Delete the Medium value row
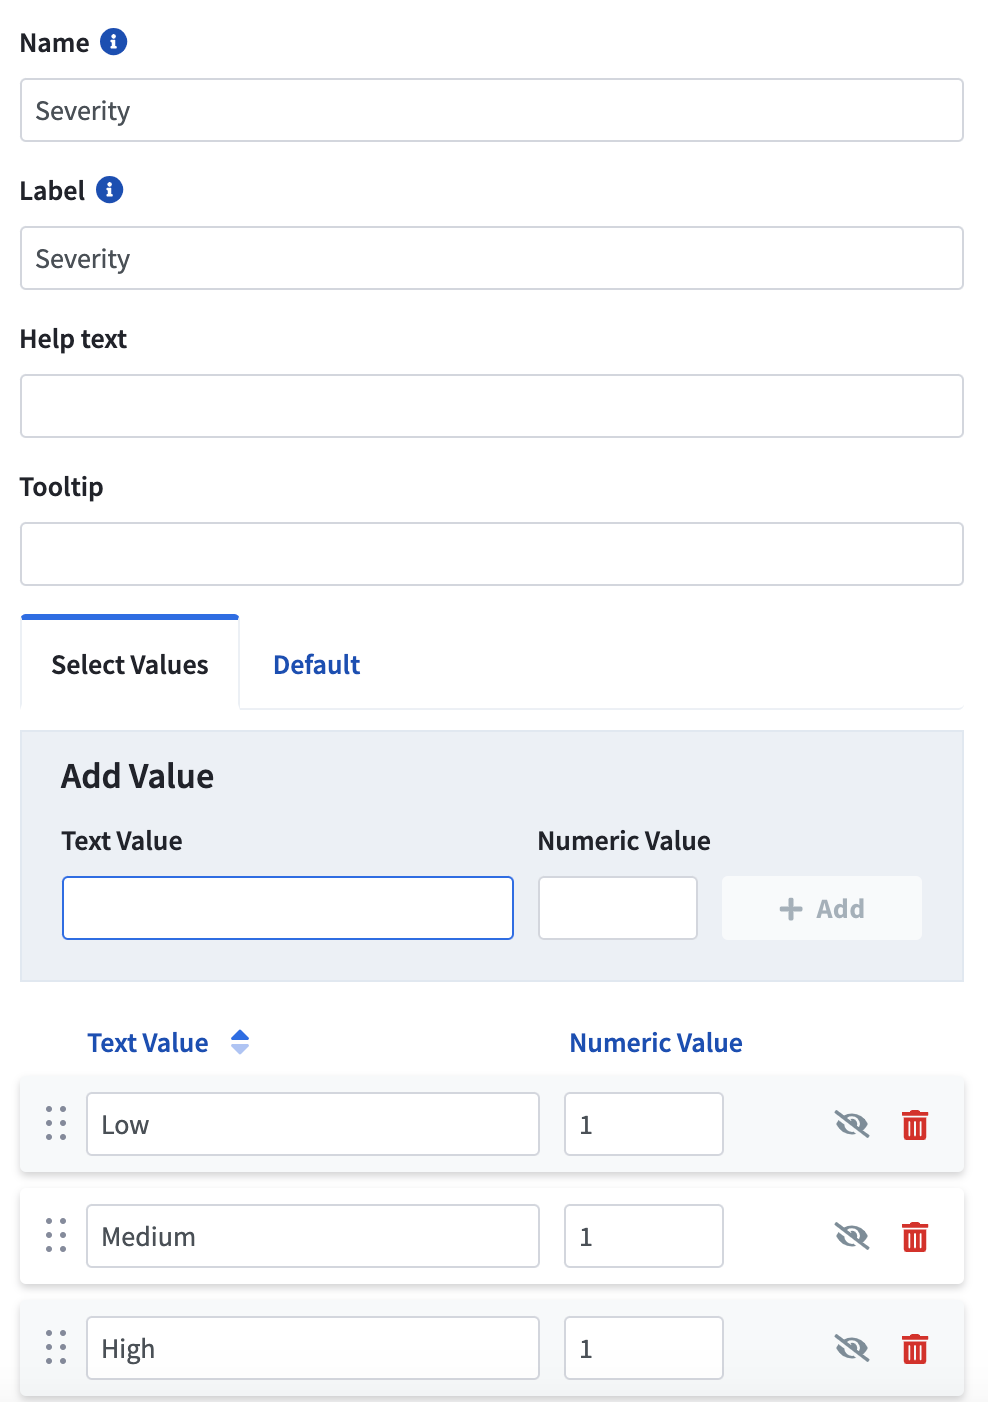988x1402 pixels. 915,1237
